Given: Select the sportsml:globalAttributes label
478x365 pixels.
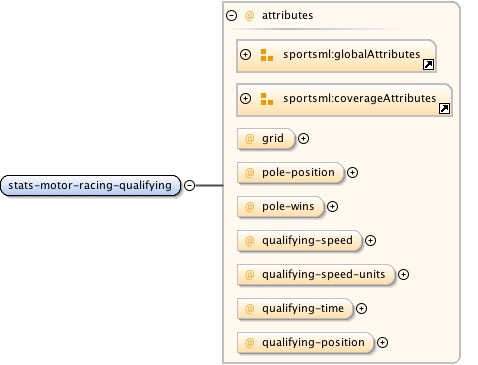Looking at the screenshot, I should pos(352,54).
